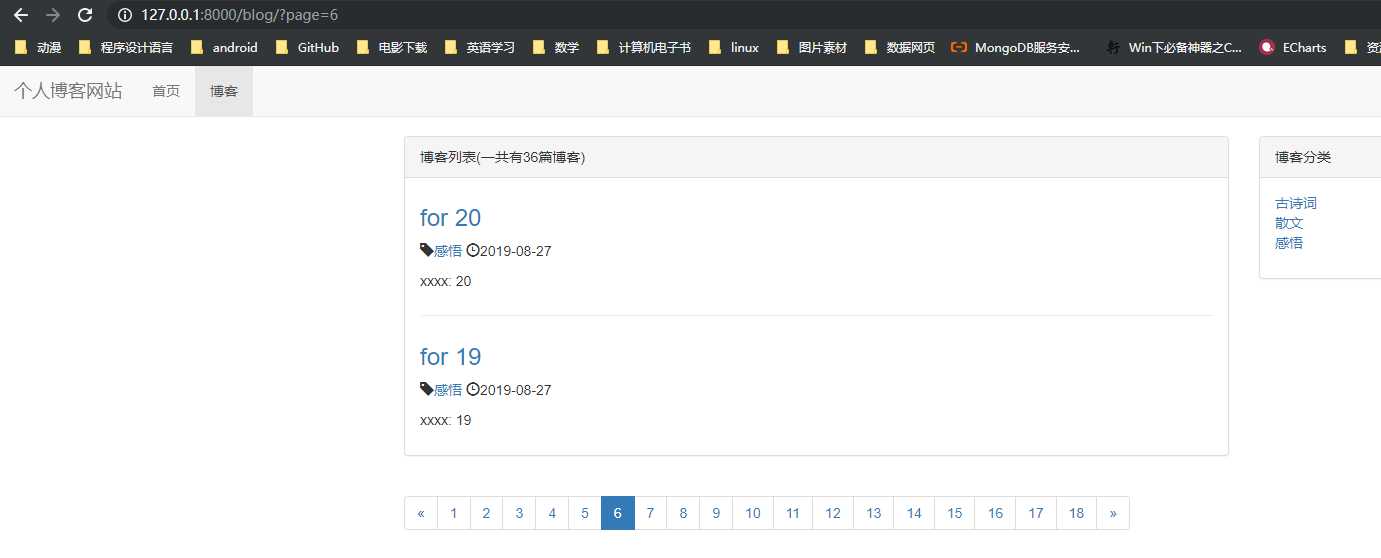1381x558 pixels.
Task: Click the active page 6 button
Action: pyautogui.click(x=617, y=513)
